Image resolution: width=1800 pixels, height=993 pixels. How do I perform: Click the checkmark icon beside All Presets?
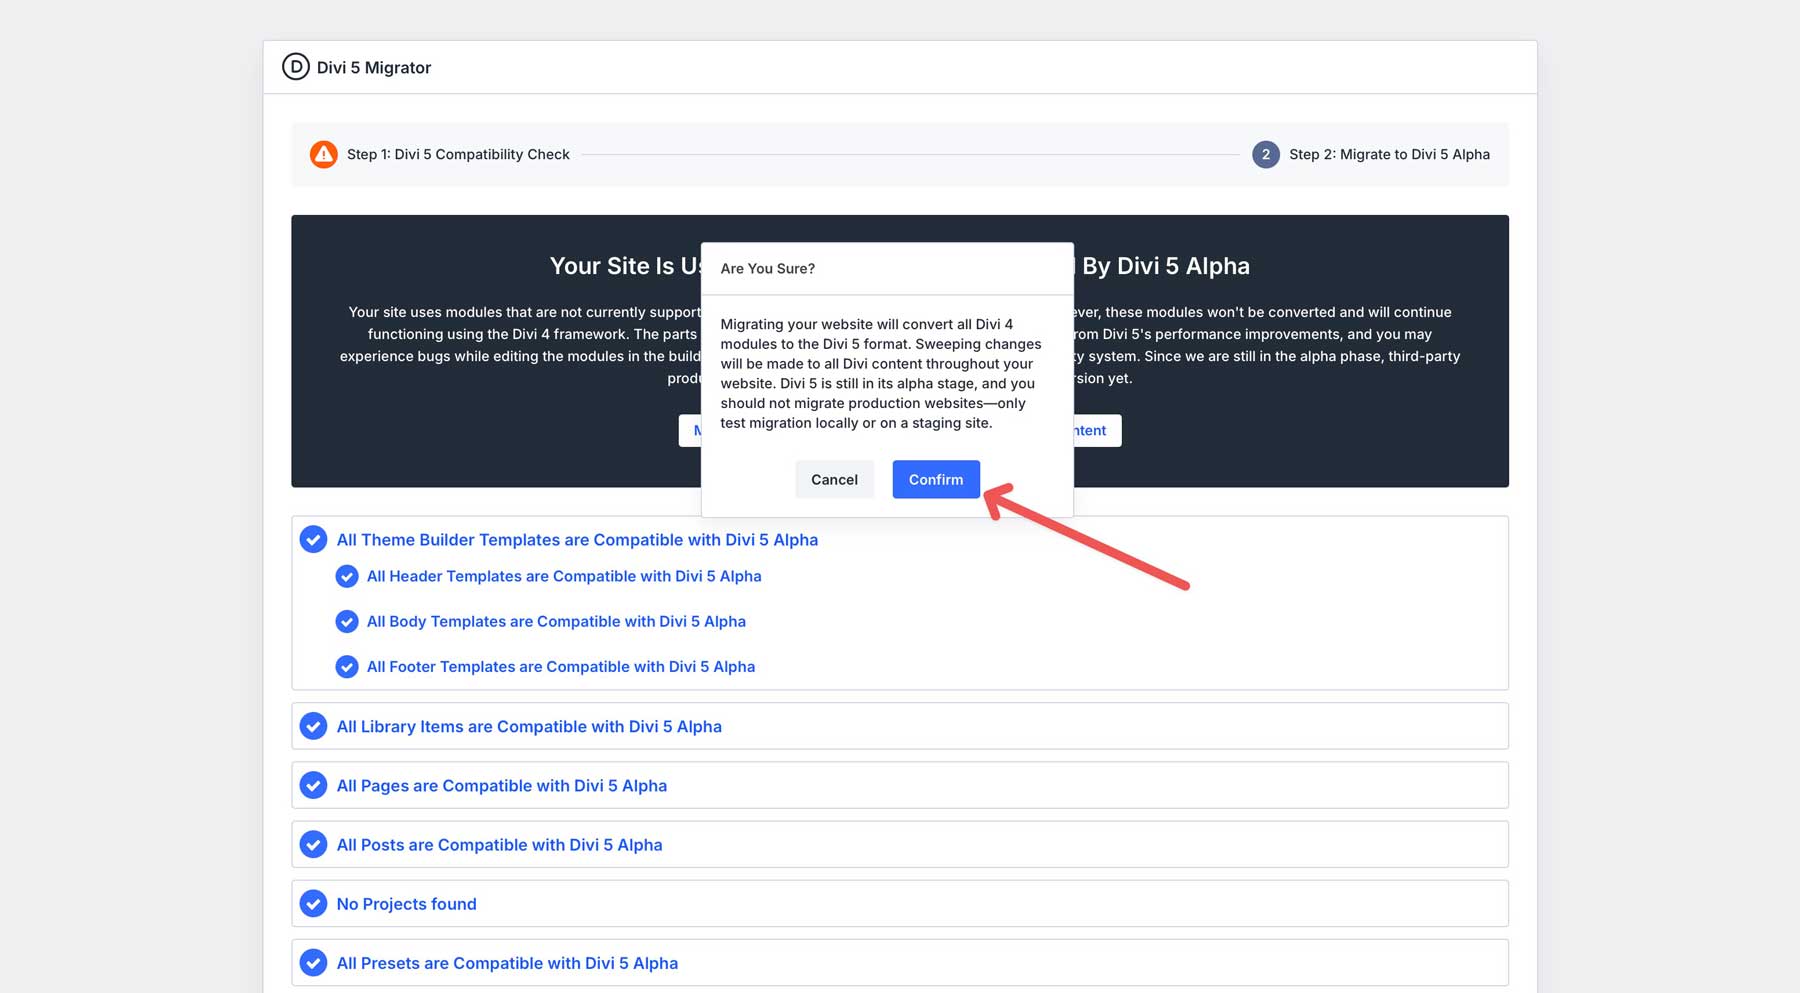[x=314, y=962]
